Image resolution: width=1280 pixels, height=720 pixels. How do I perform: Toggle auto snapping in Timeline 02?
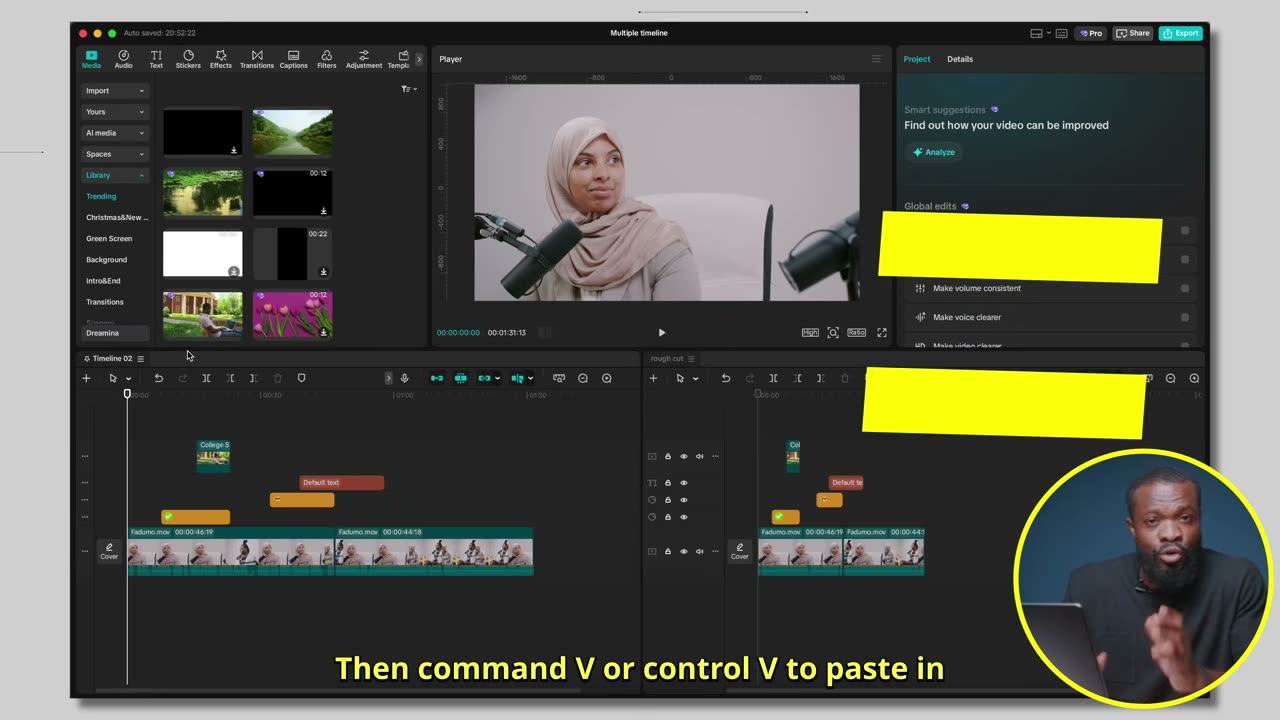pyautogui.click(x=461, y=378)
